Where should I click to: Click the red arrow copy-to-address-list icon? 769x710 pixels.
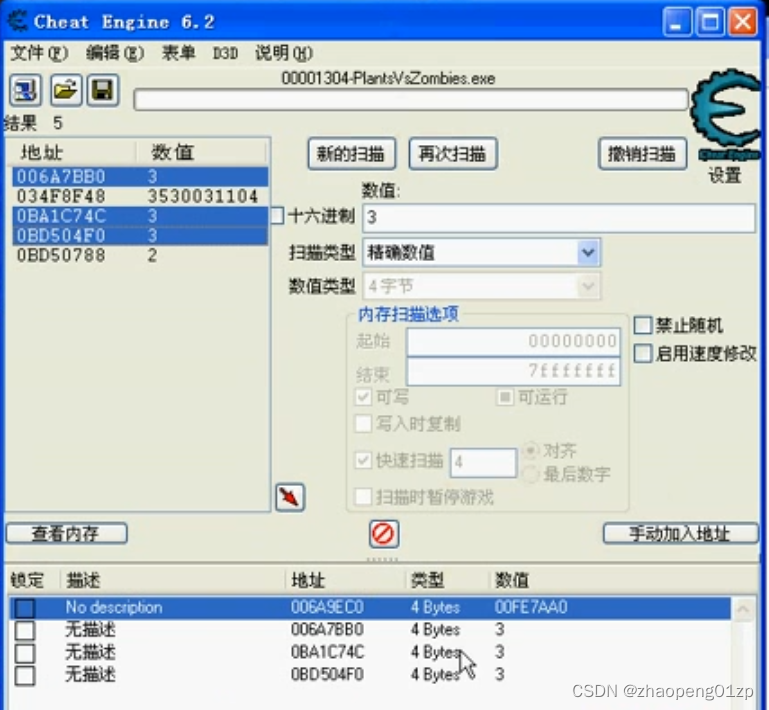290,498
